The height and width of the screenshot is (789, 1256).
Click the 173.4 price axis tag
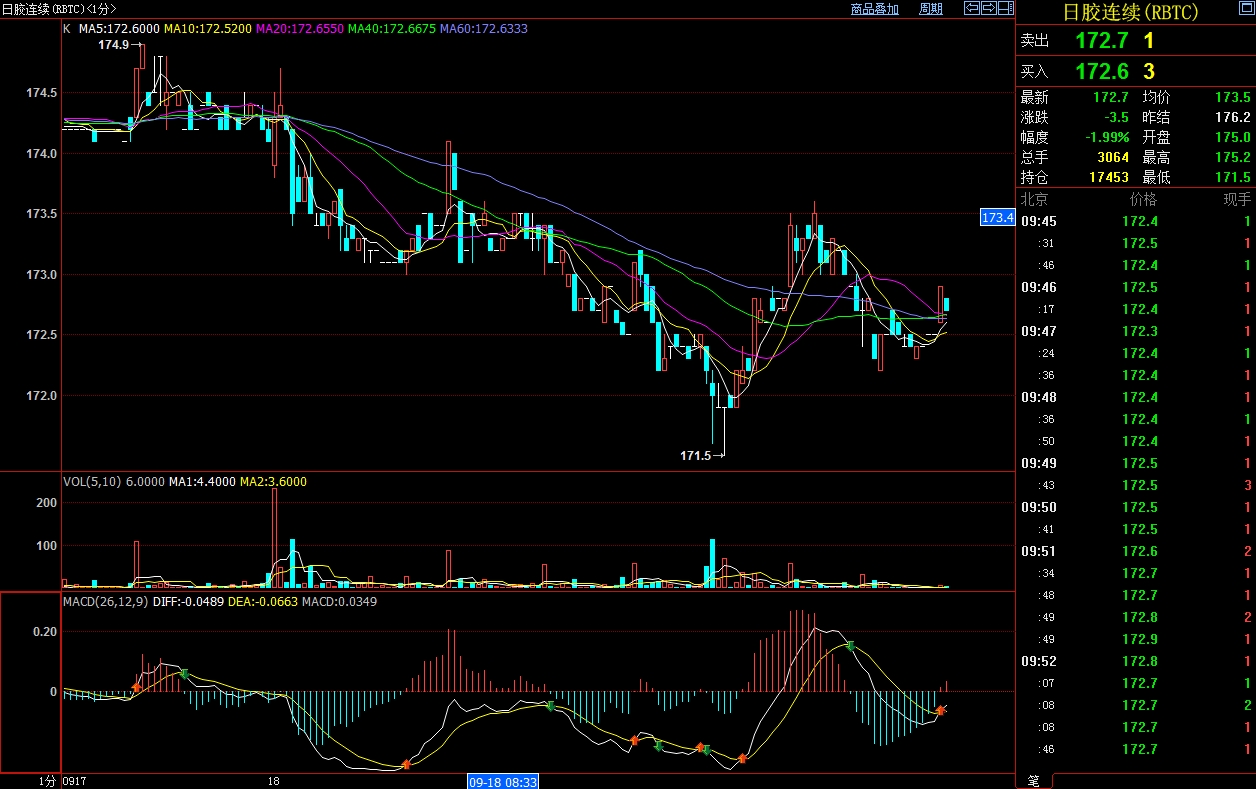(x=997, y=217)
